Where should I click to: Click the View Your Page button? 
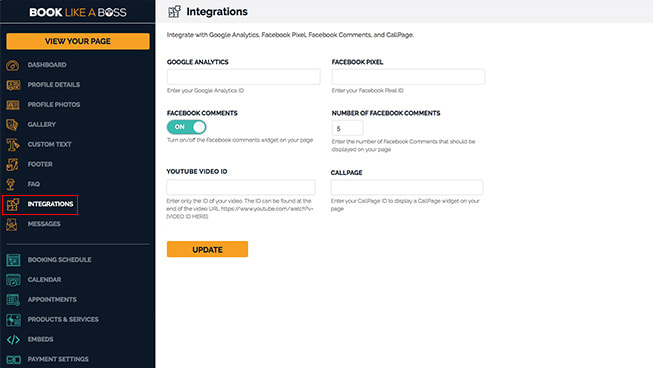(x=78, y=41)
